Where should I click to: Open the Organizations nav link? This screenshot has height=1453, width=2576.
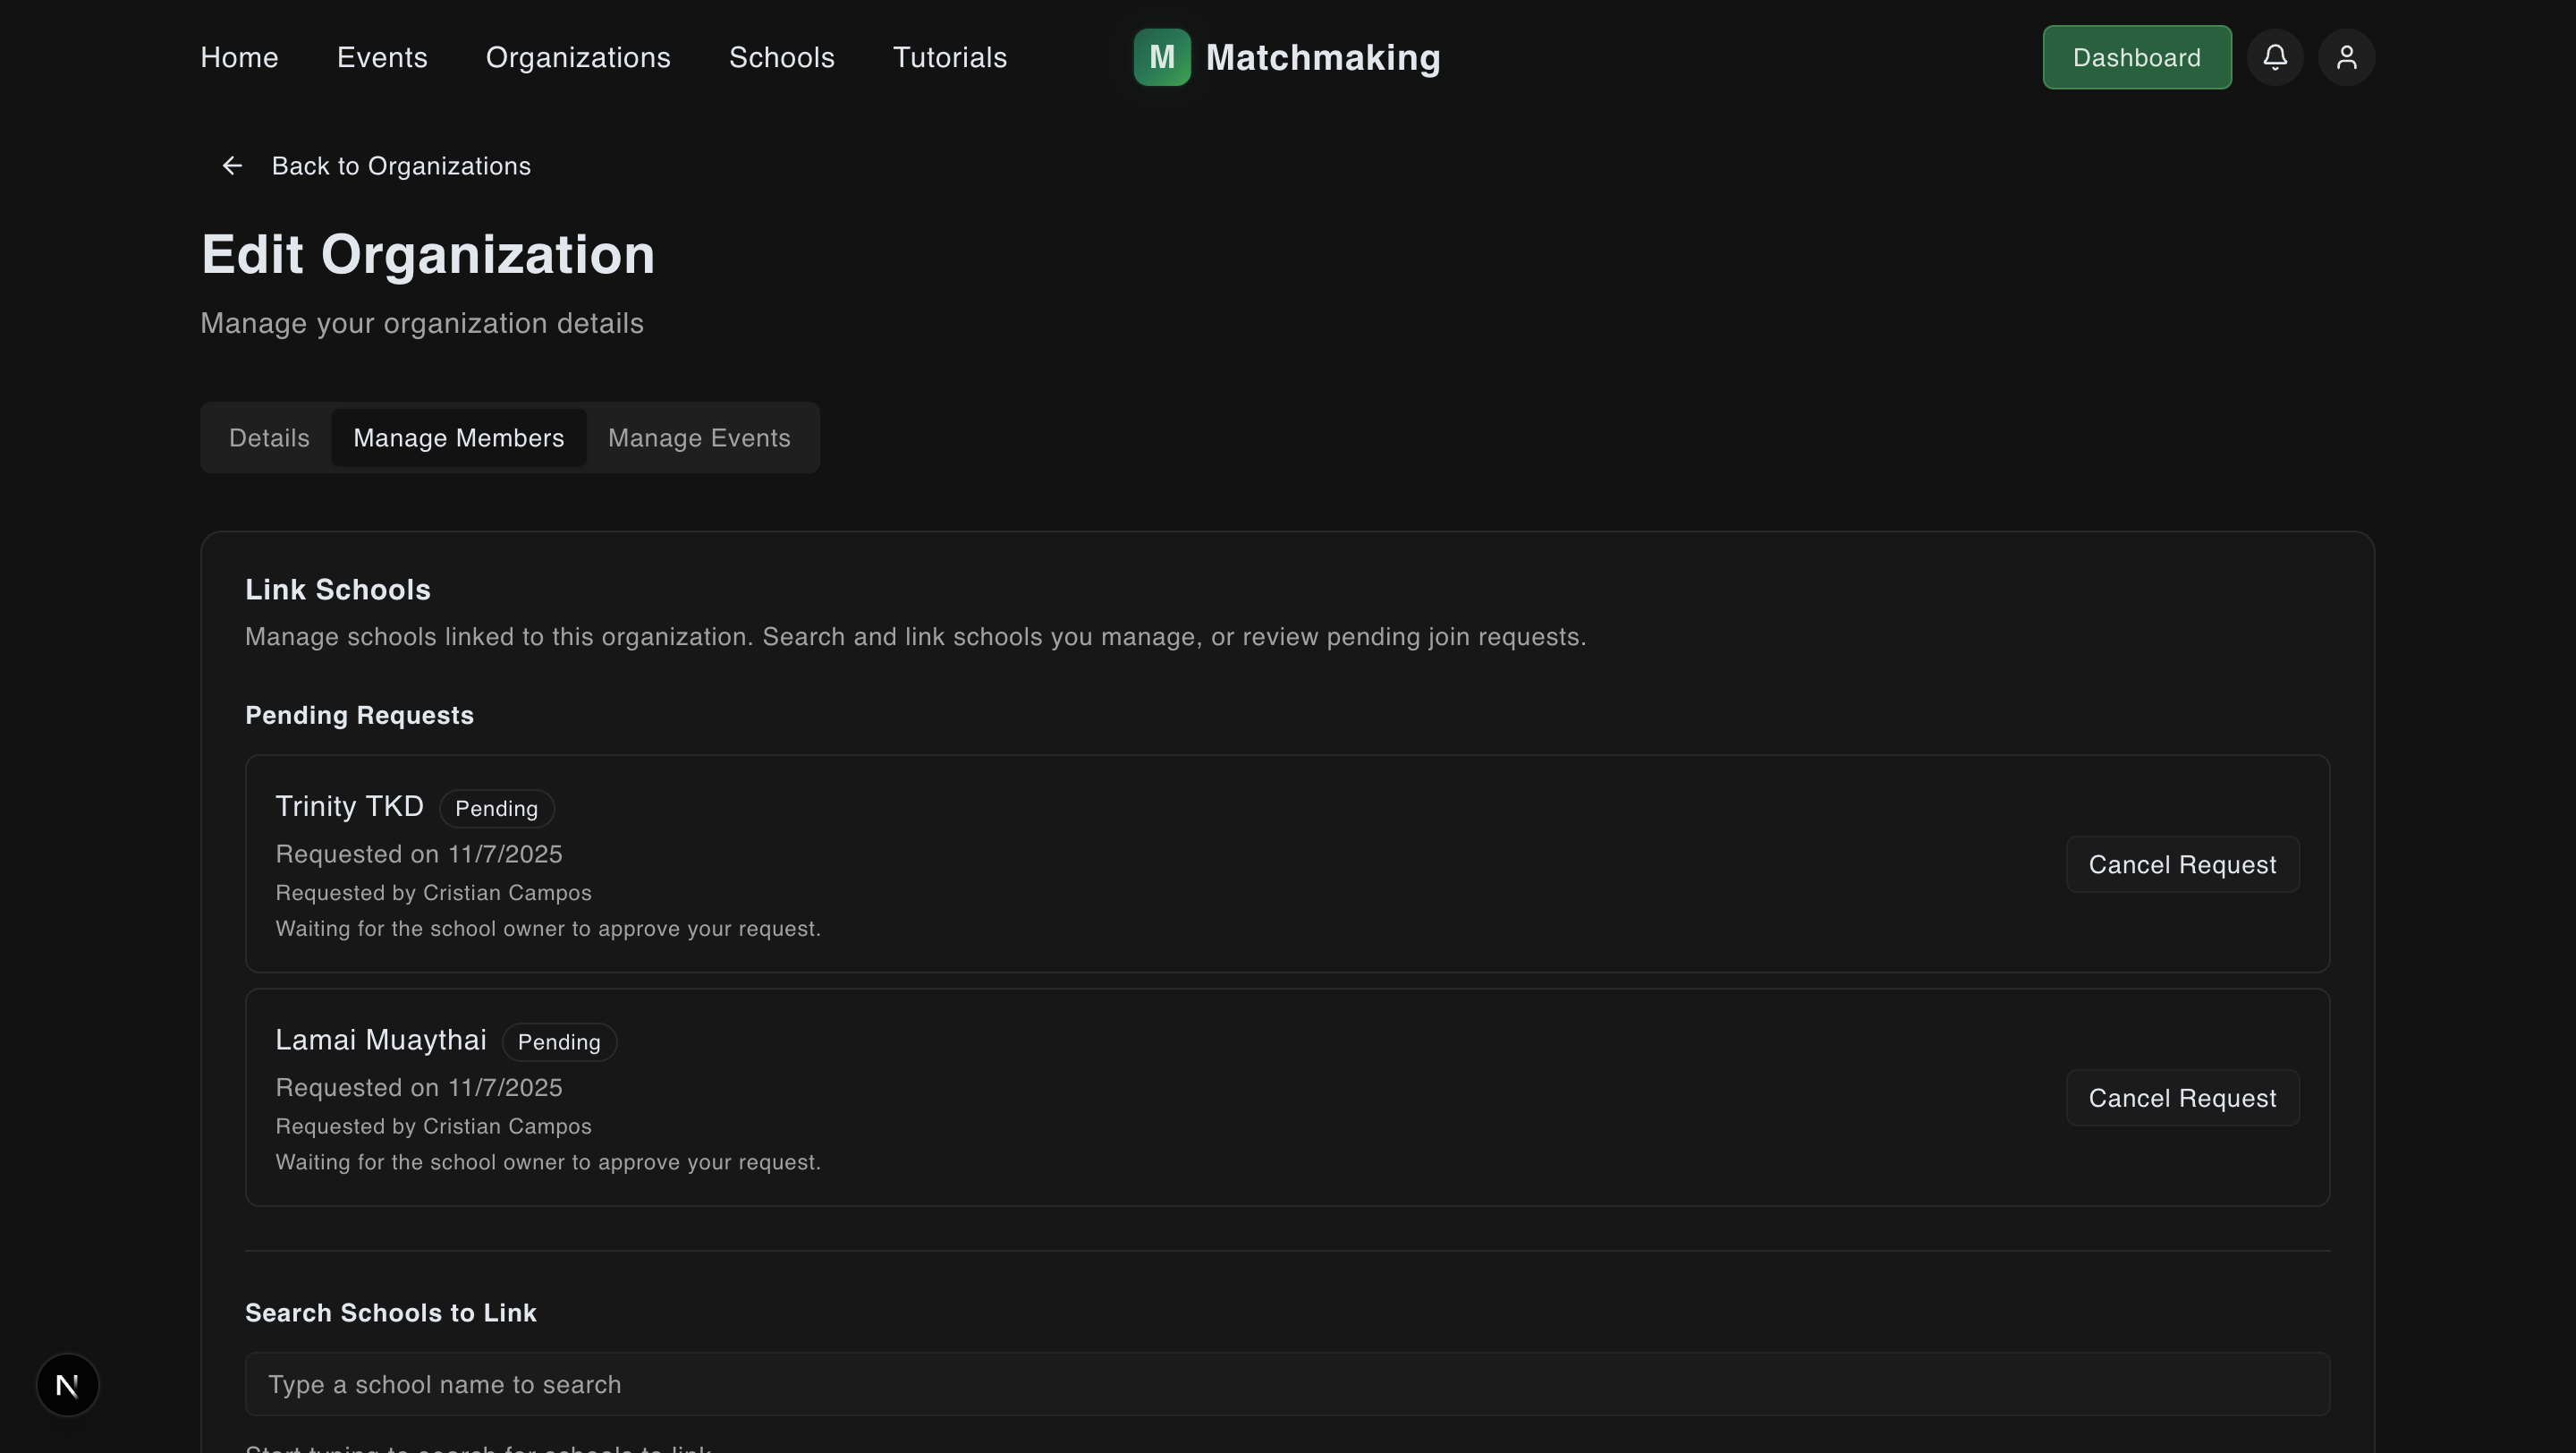coord(578,57)
